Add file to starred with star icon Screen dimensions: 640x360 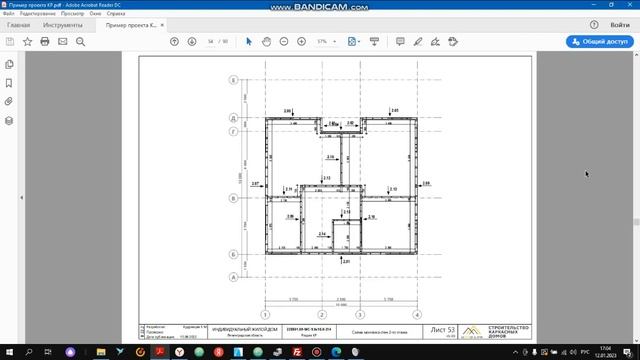coord(27,42)
